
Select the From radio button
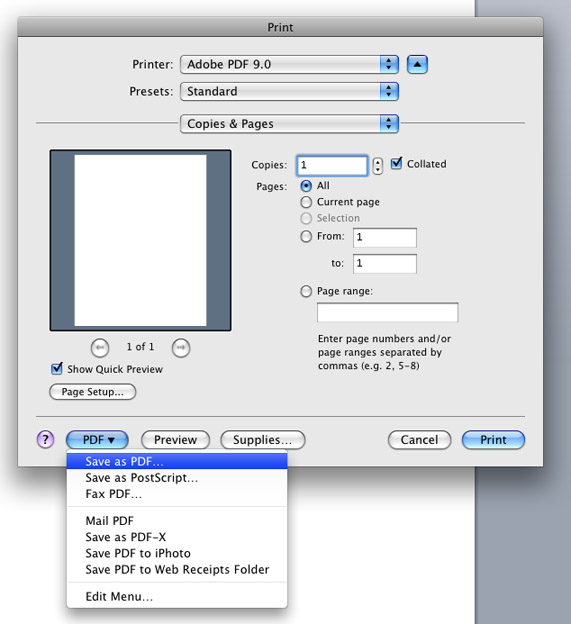click(306, 237)
